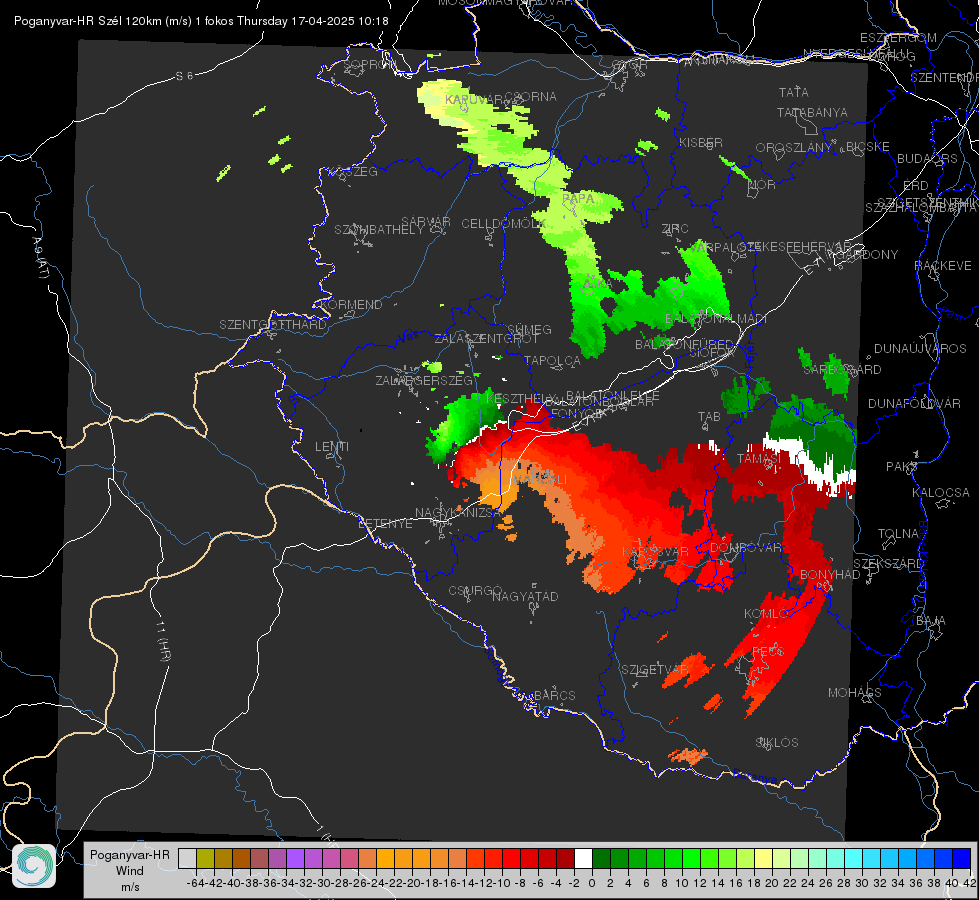Select the KISBER town label
The image size is (979, 900).
coord(701,142)
